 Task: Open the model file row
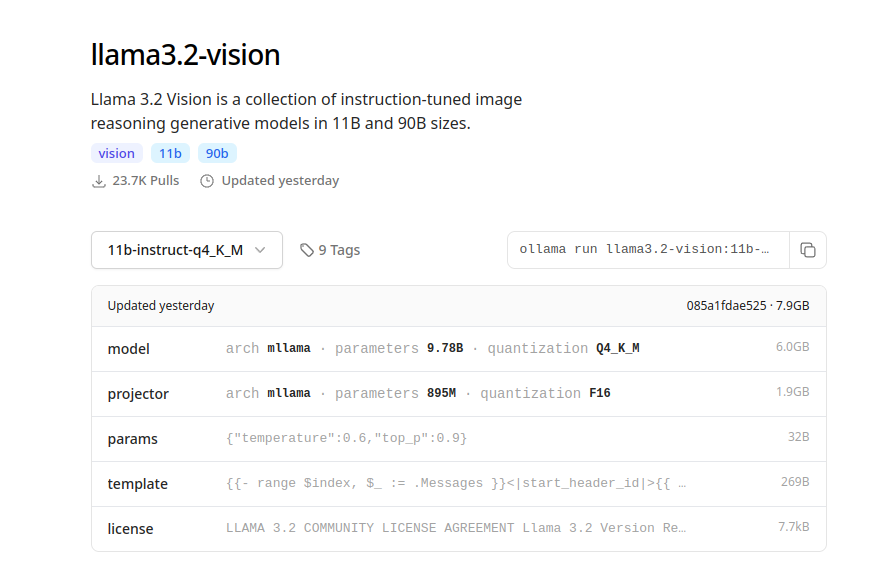point(129,349)
